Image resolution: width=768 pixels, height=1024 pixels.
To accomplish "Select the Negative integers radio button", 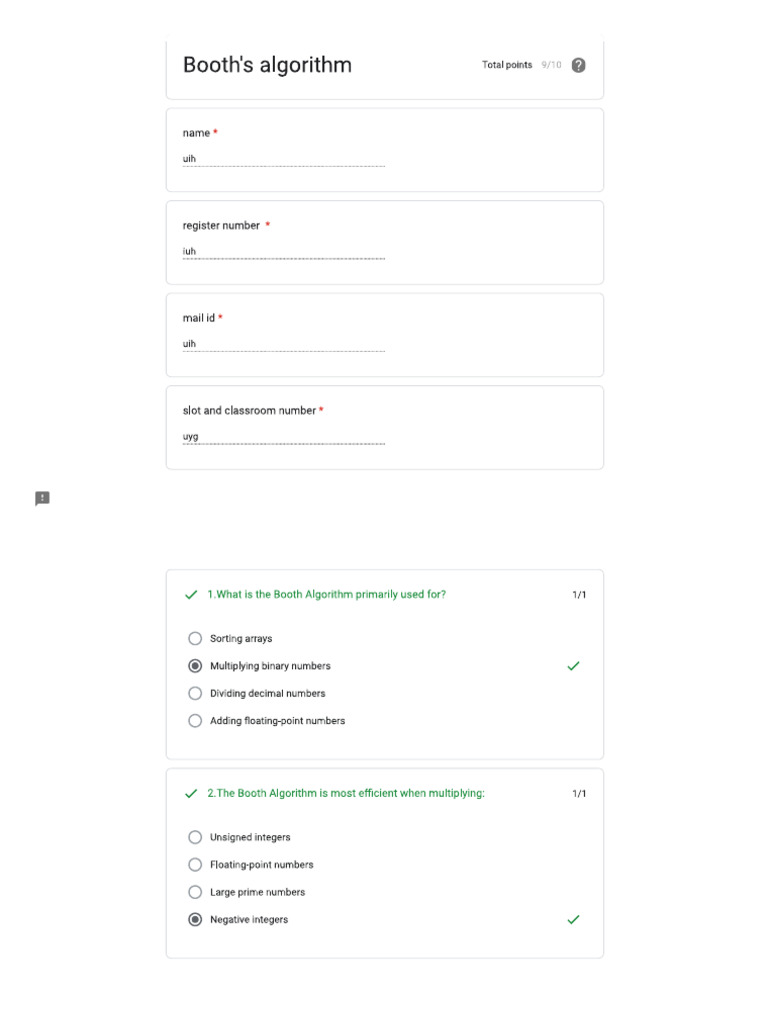I will click(x=195, y=920).
